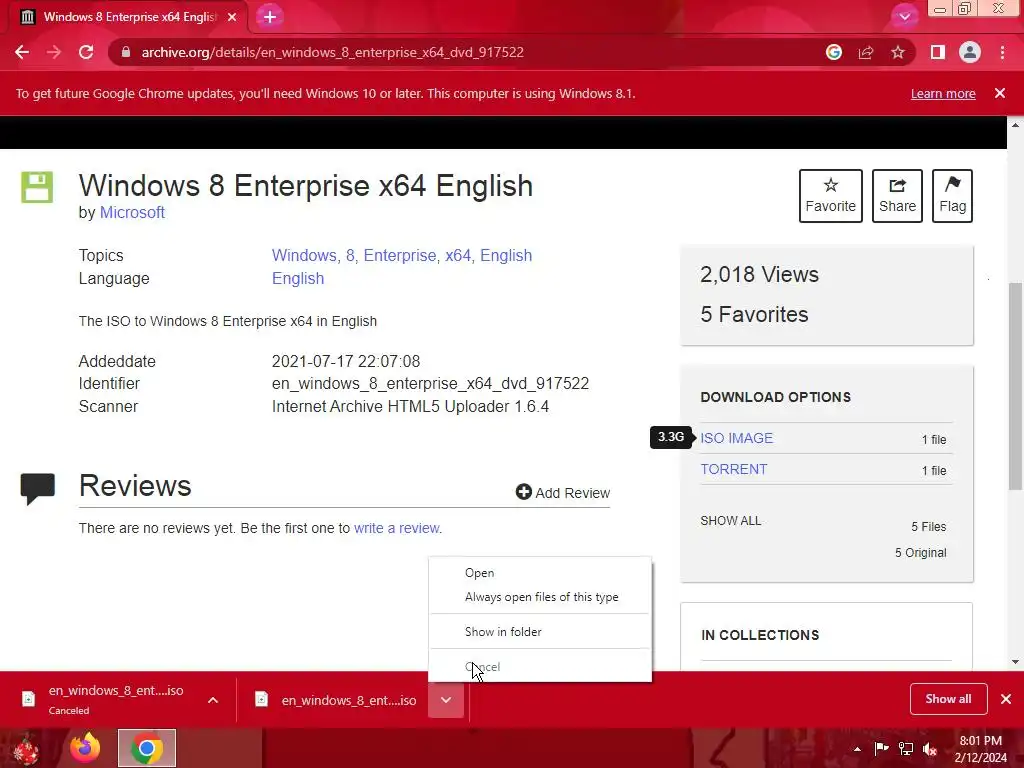Open the clock showing 8:01 PM
1024x768 pixels.
point(980,749)
